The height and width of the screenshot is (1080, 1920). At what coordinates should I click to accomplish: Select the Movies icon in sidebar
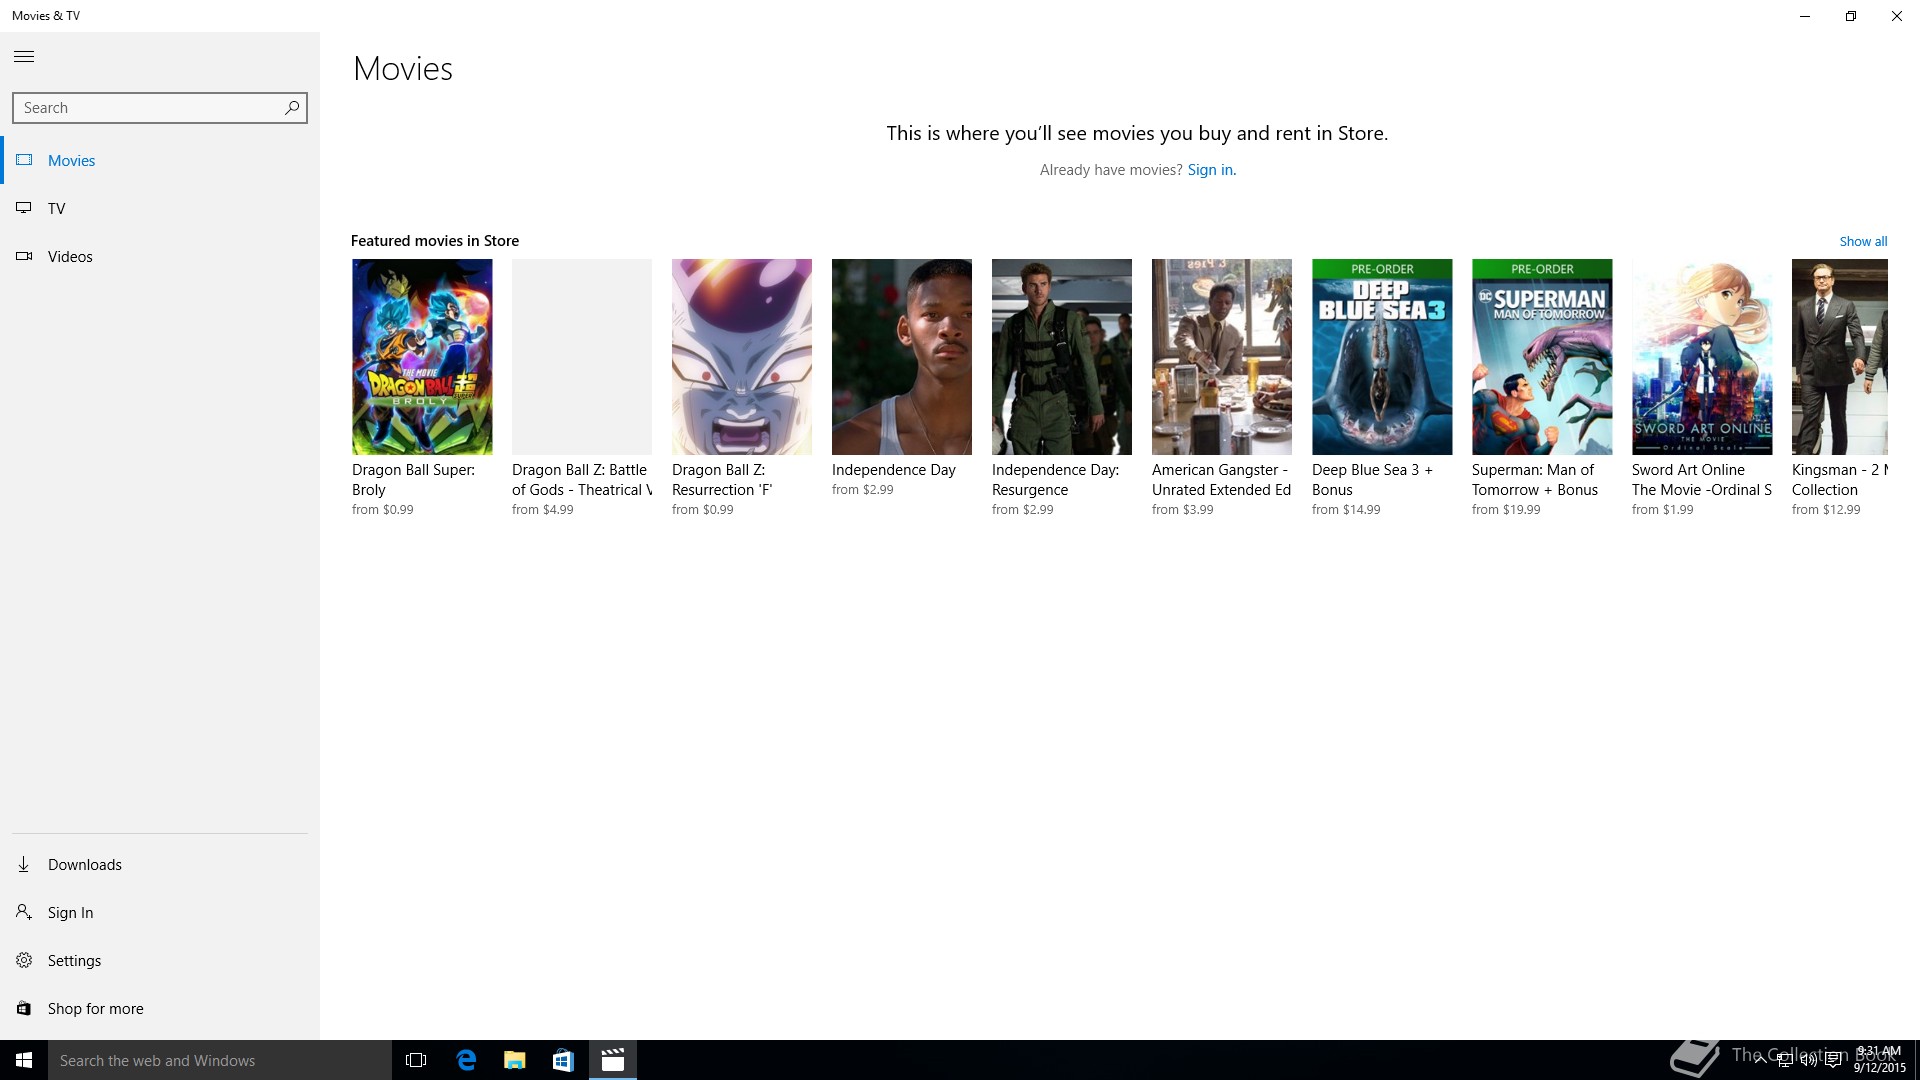coord(24,160)
